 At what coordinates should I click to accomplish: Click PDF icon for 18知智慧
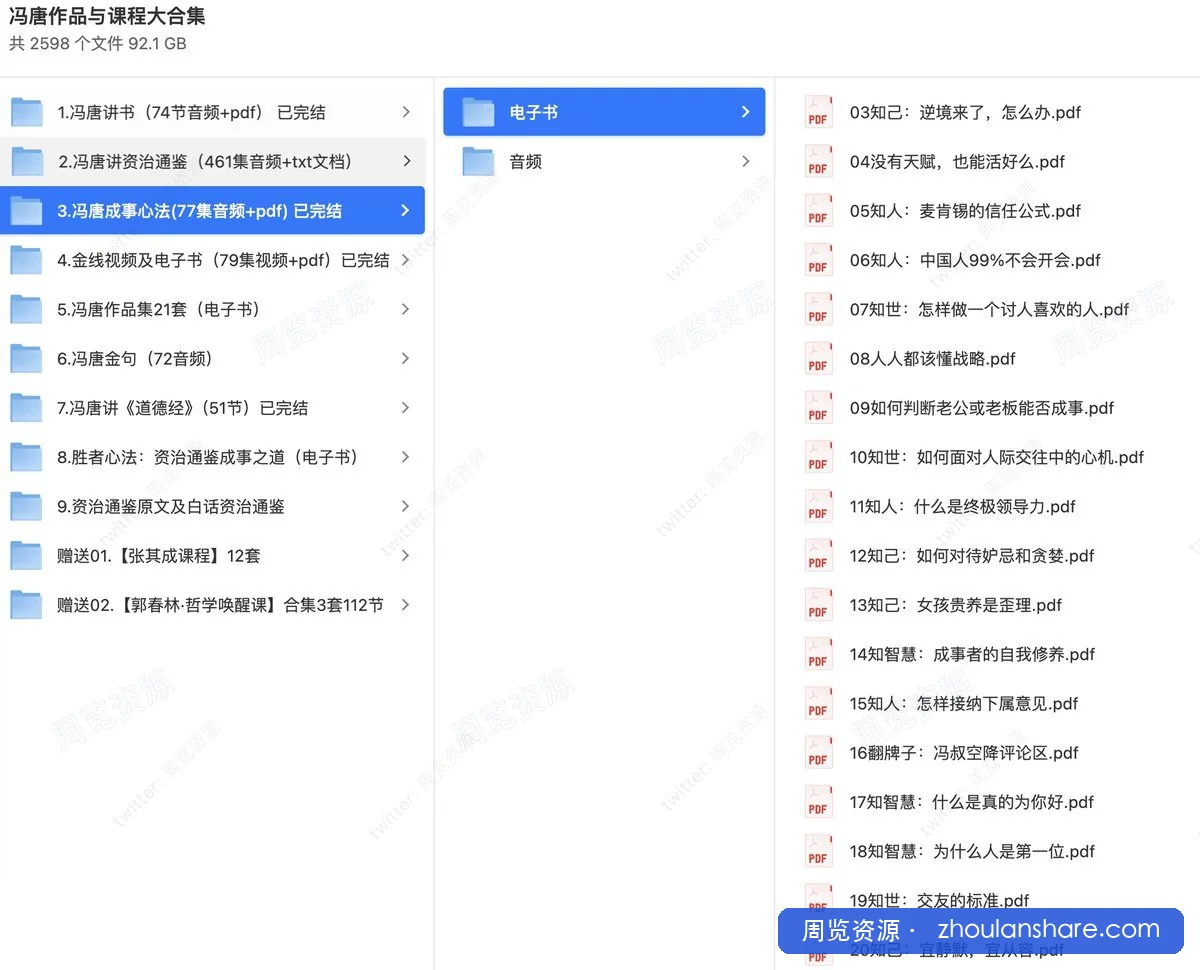point(819,851)
